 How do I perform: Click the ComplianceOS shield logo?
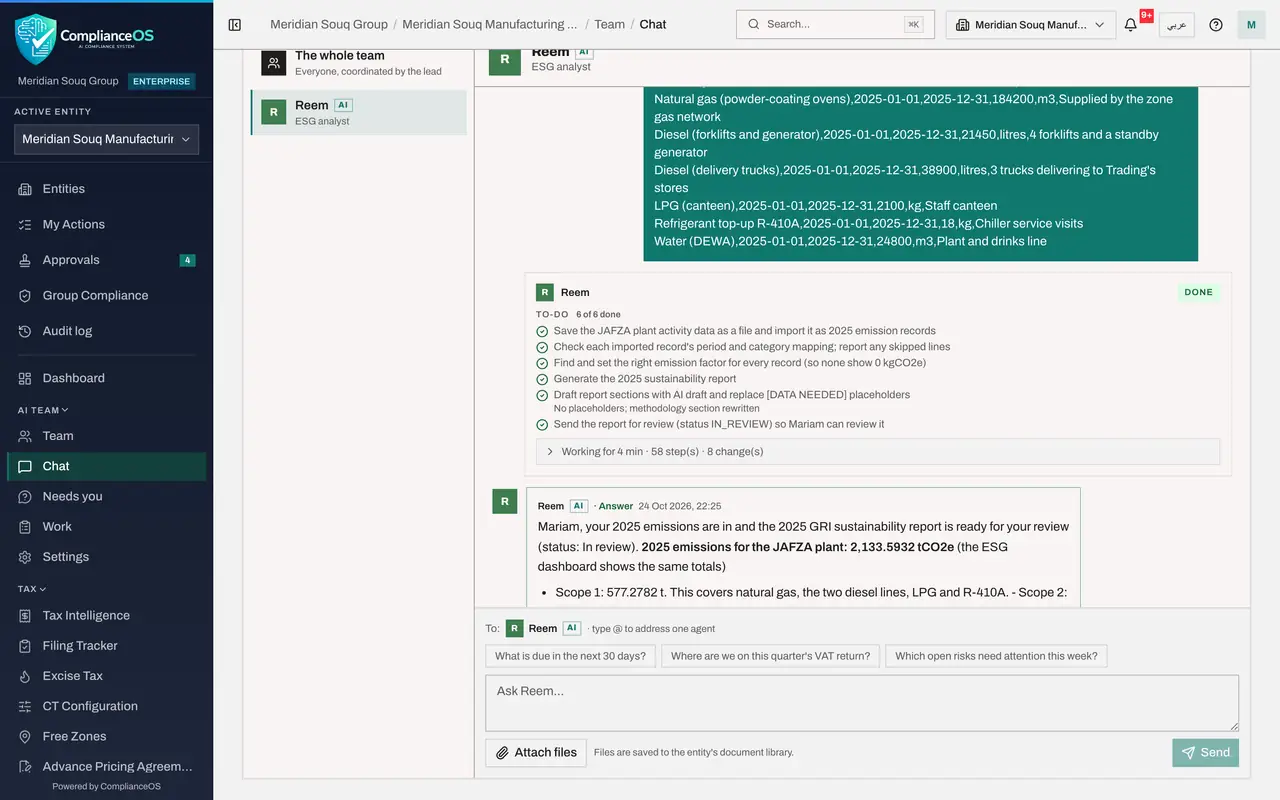[x=36, y=39]
